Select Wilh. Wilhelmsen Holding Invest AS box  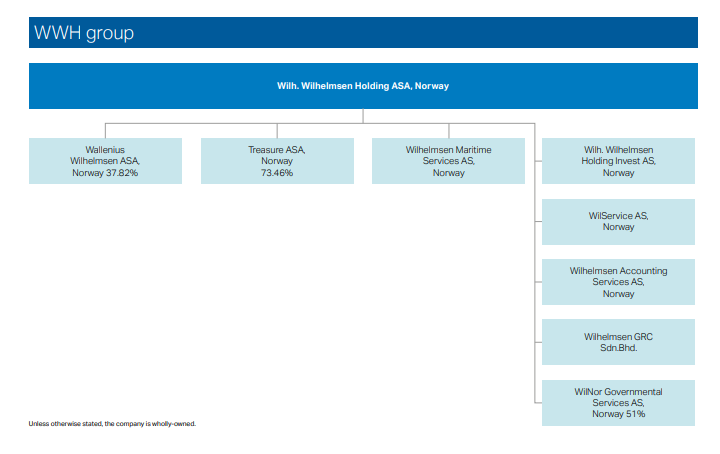618,161
